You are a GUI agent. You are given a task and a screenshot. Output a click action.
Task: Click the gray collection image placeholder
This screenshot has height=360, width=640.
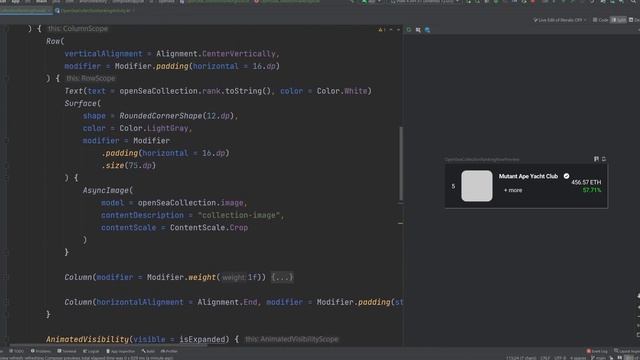pyautogui.click(x=477, y=186)
